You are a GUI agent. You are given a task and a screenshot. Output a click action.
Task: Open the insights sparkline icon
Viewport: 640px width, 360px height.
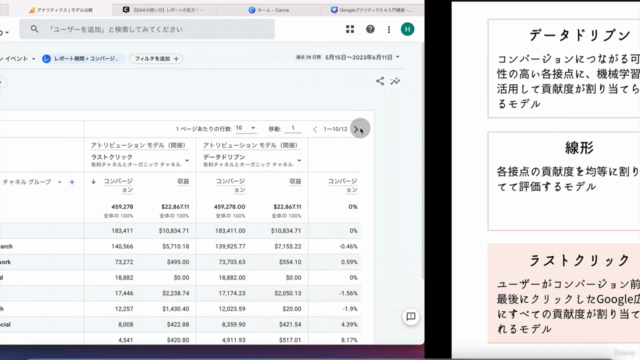pos(395,81)
